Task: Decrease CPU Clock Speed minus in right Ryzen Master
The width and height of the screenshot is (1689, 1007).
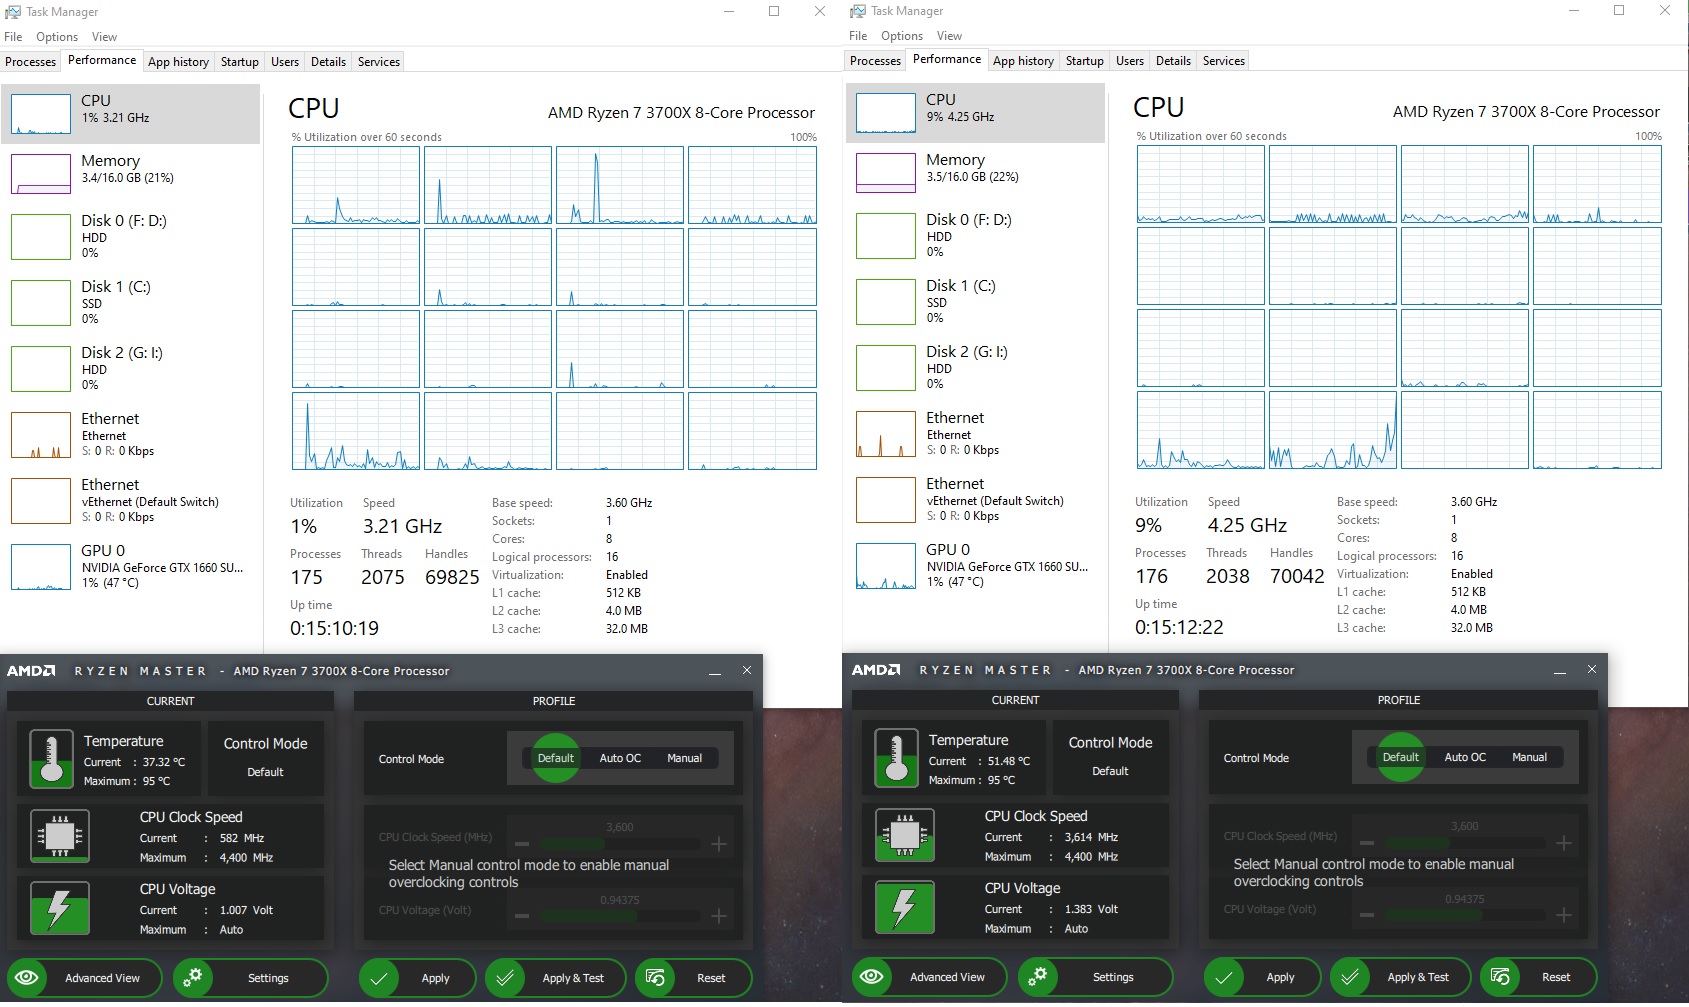Action: [1367, 843]
